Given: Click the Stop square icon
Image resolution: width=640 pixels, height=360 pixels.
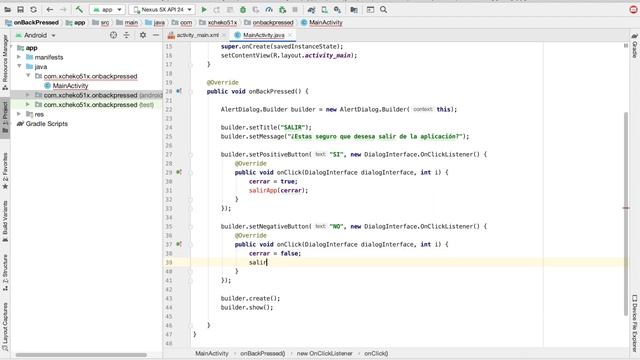Looking at the screenshot, I should (x=295, y=9).
